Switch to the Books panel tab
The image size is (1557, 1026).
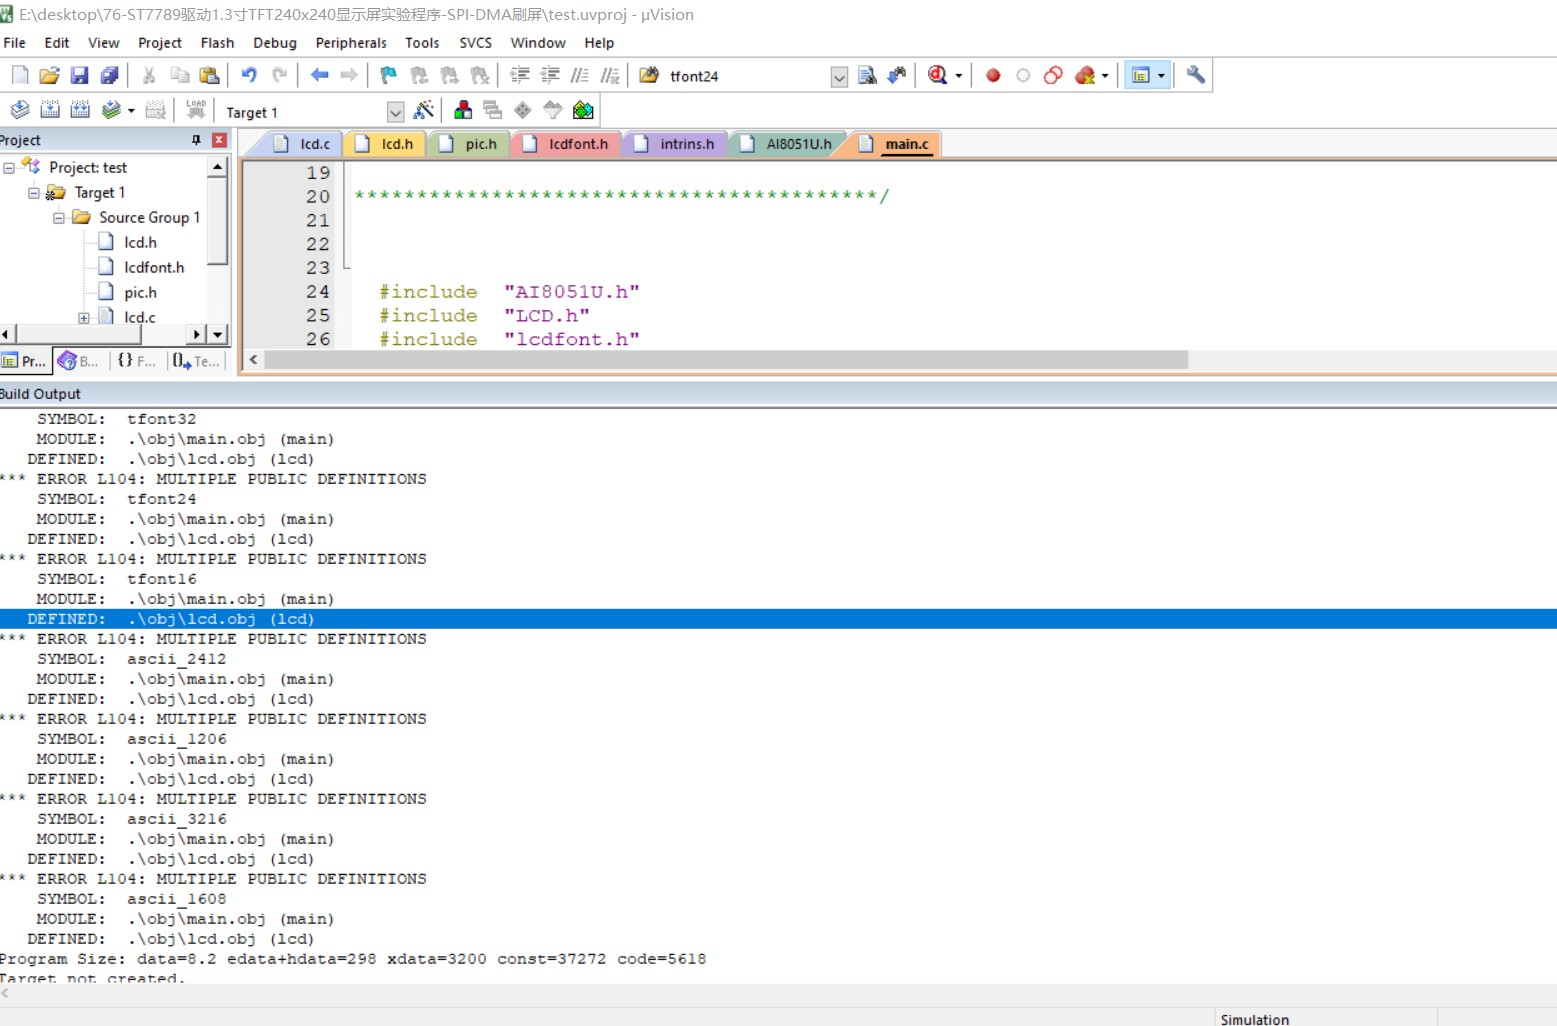[79, 361]
